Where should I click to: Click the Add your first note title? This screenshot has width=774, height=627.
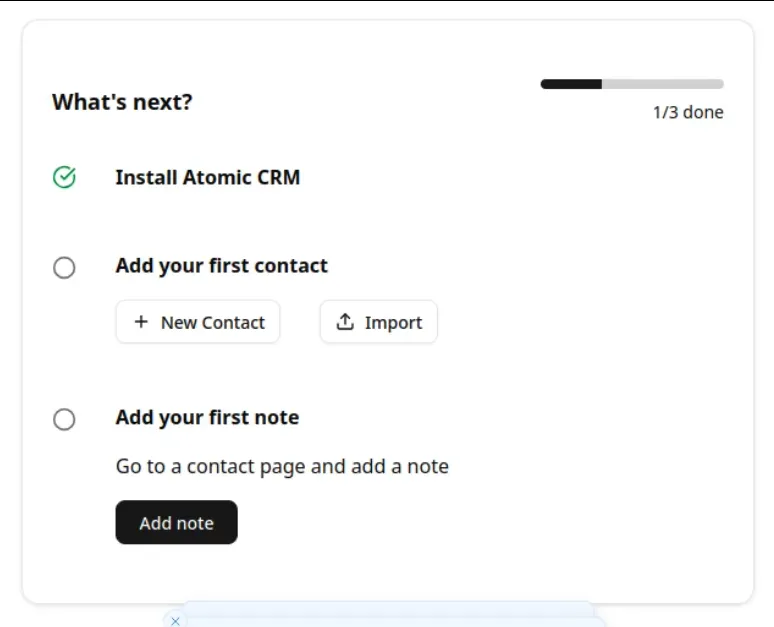click(207, 418)
